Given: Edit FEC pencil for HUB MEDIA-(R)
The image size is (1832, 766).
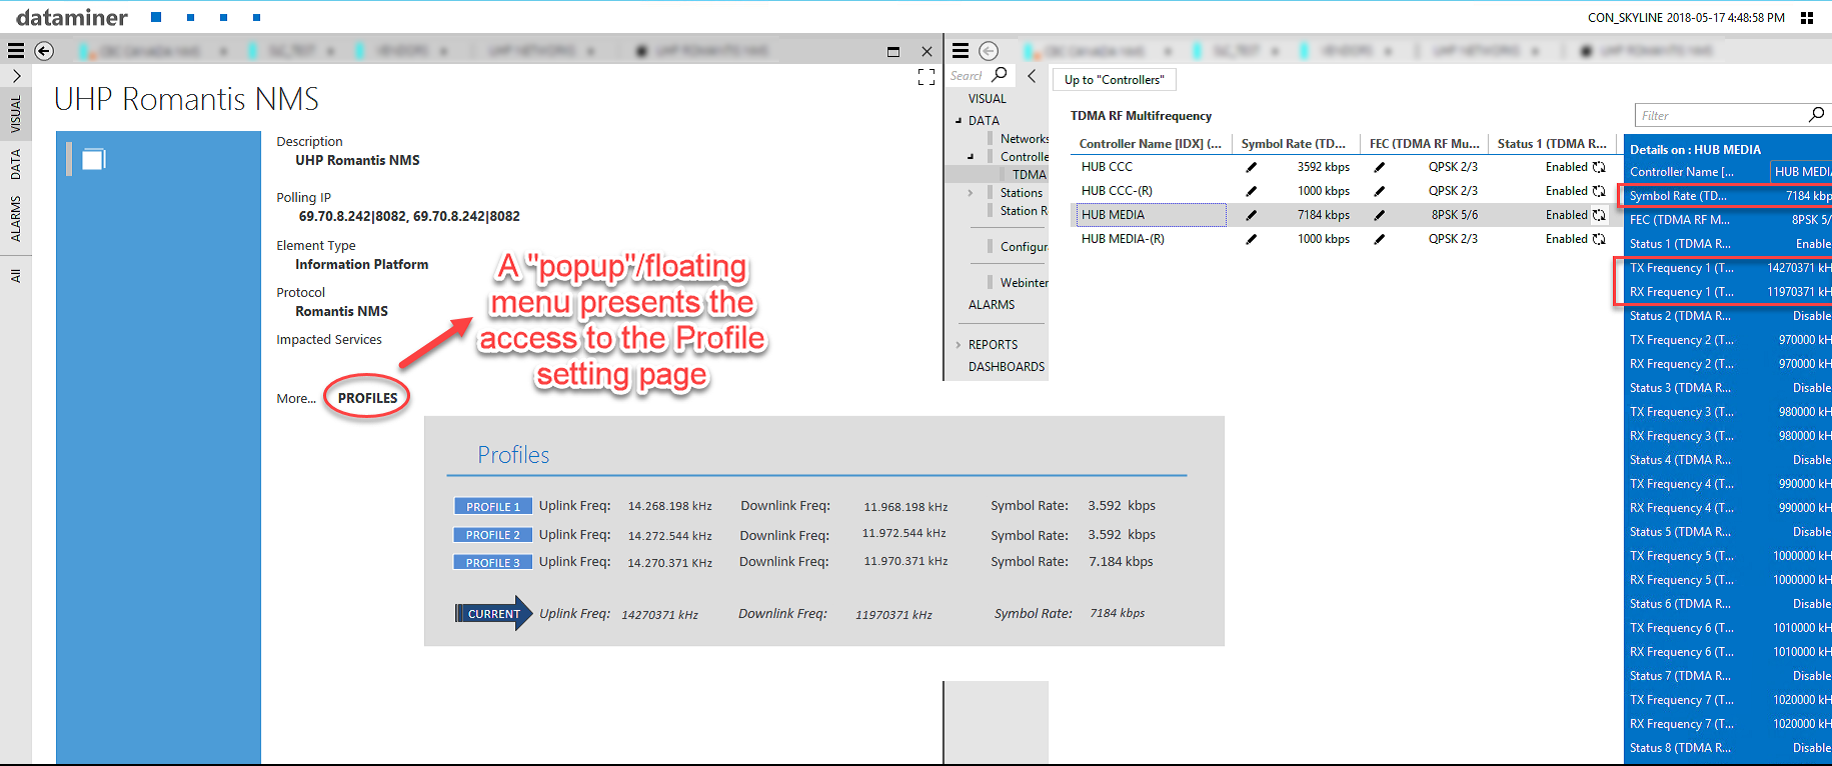Looking at the screenshot, I should [1380, 239].
